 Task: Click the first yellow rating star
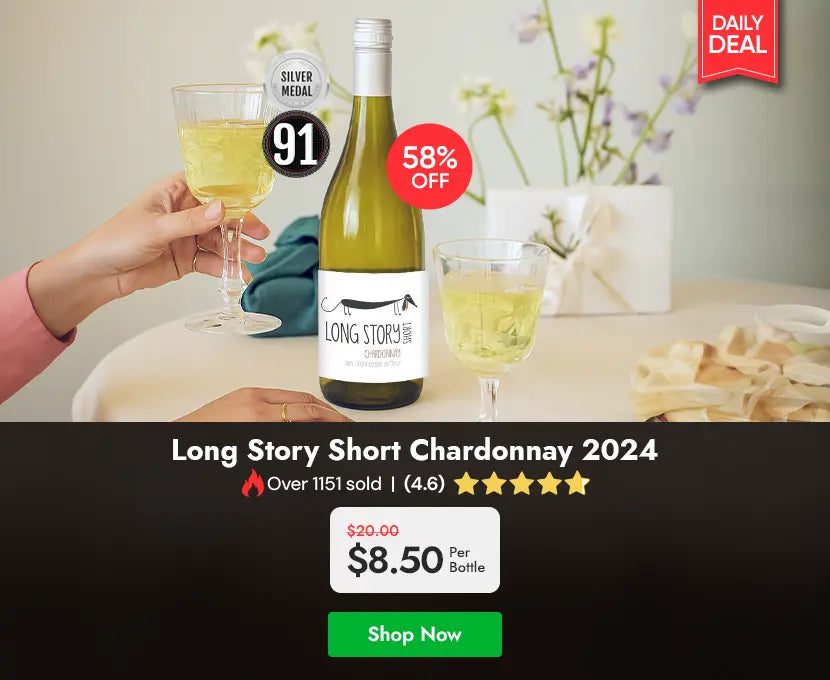pos(466,483)
